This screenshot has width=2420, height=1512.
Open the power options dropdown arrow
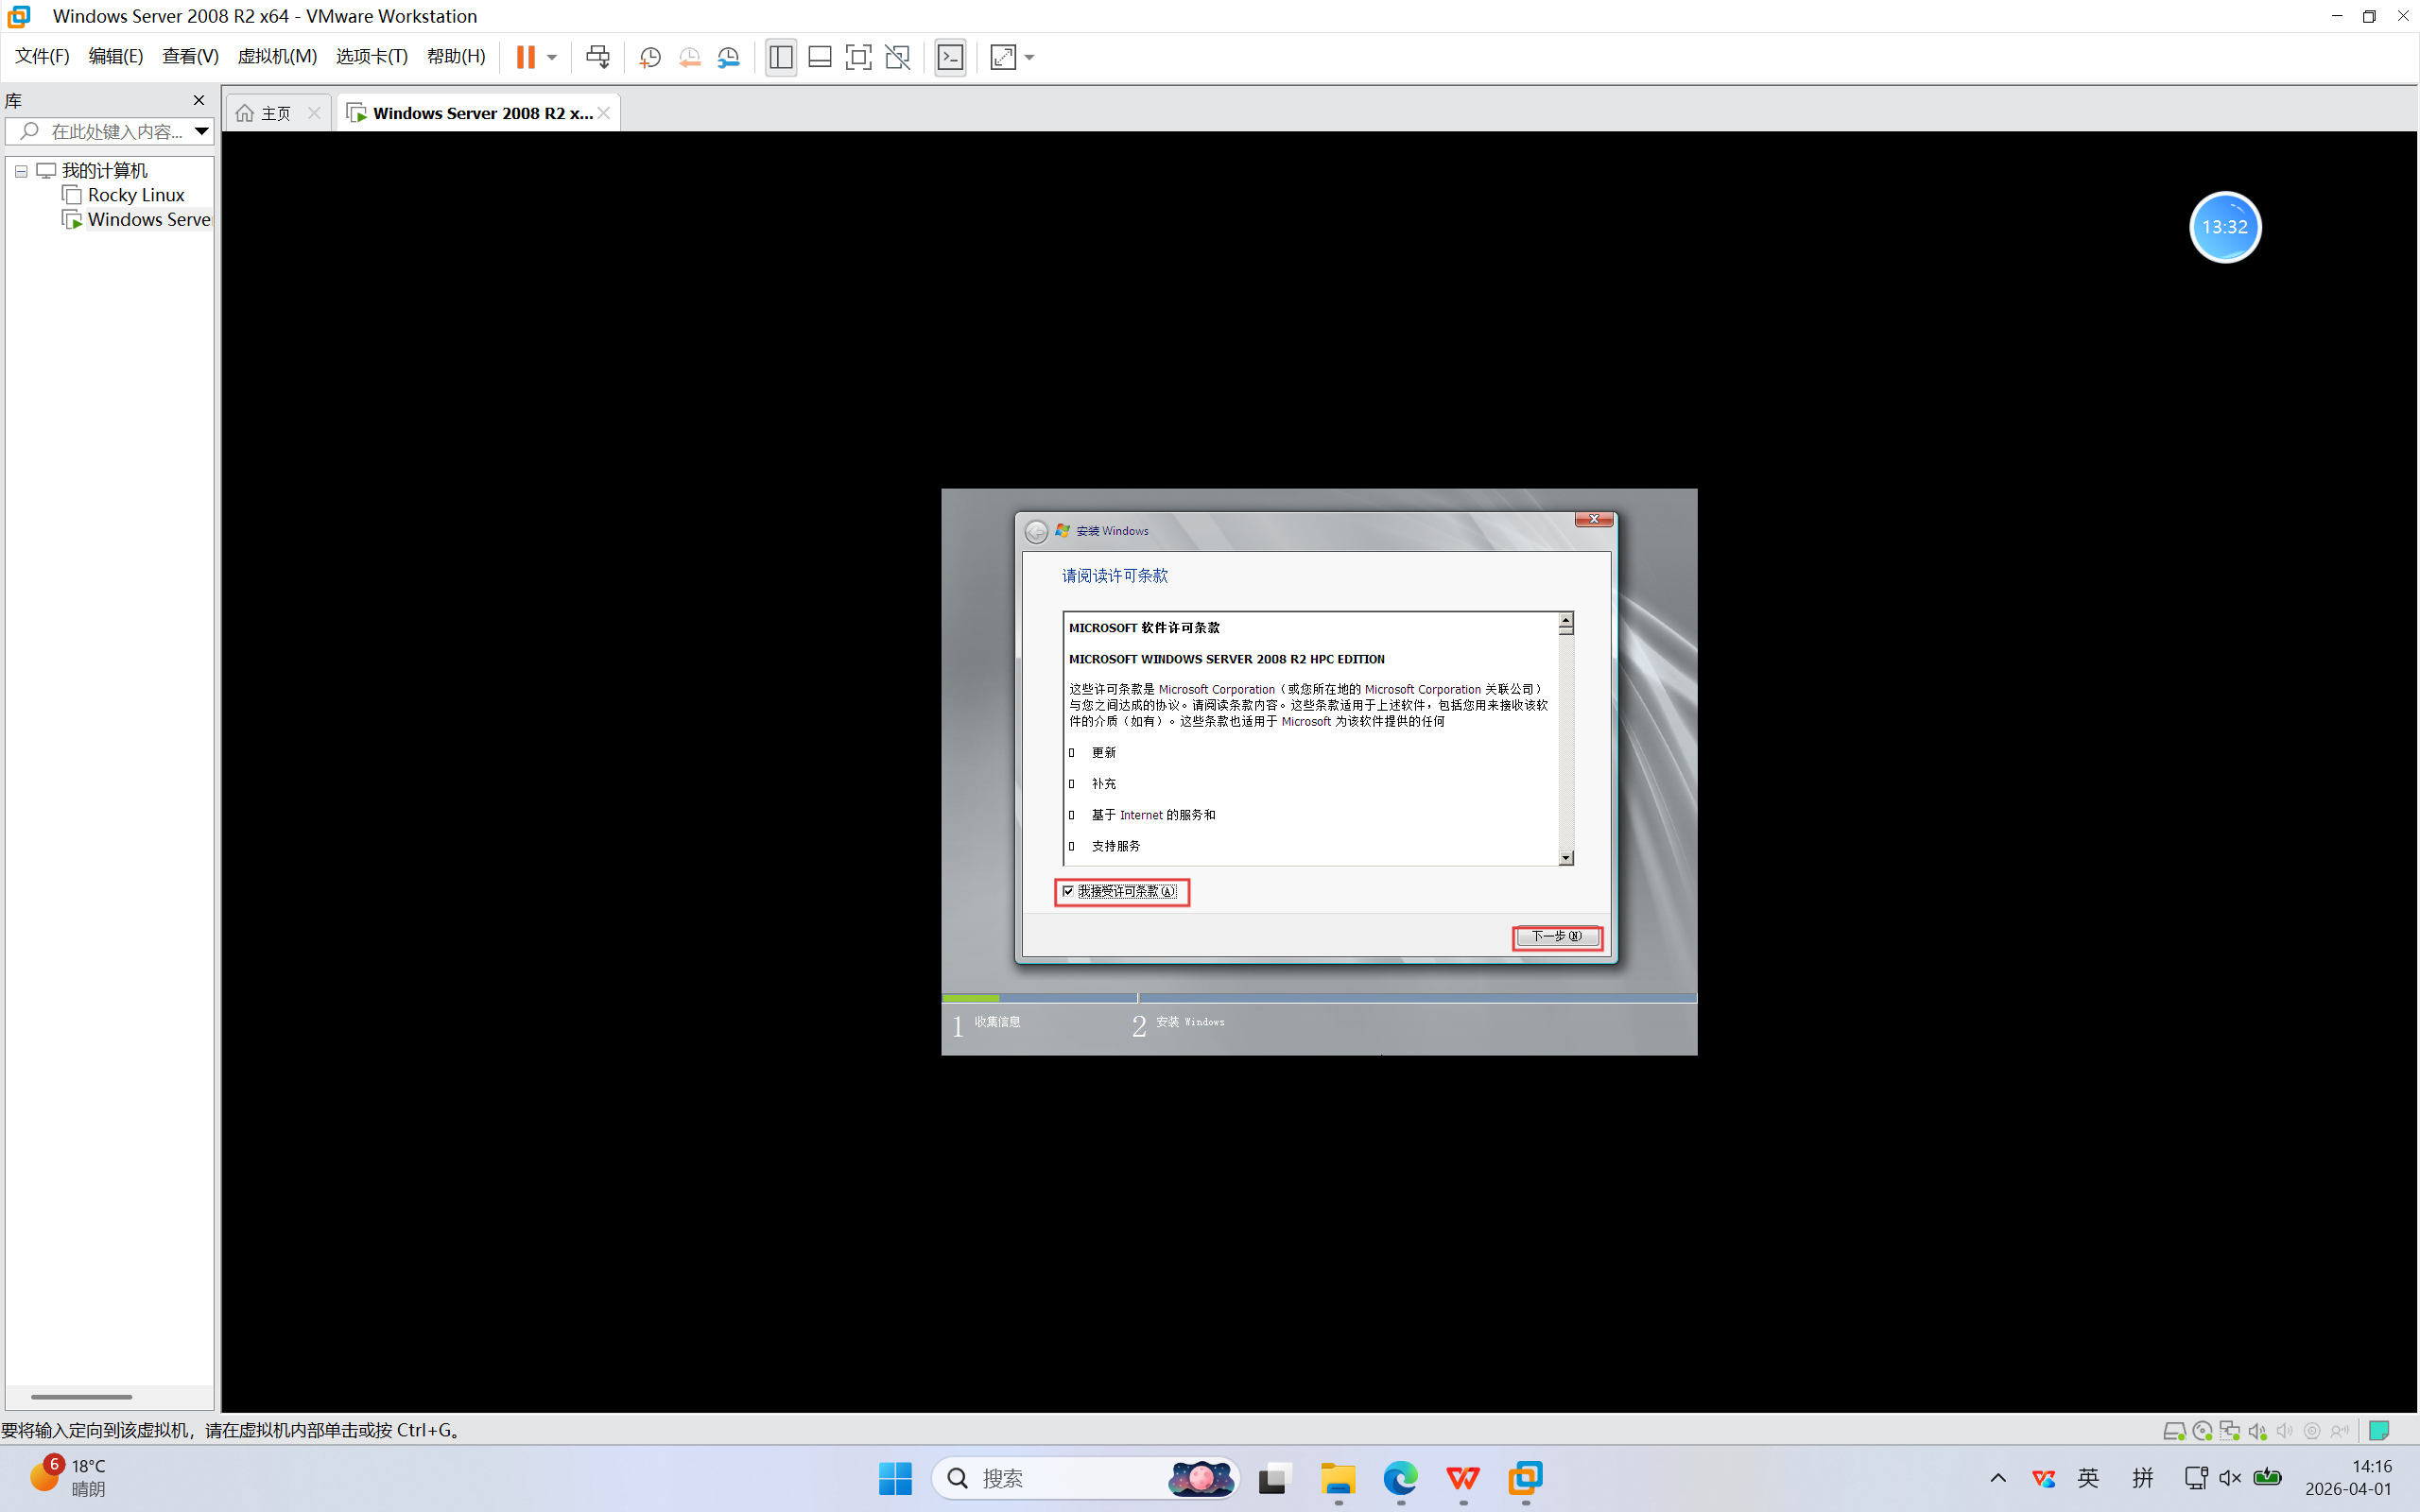(552, 57)
